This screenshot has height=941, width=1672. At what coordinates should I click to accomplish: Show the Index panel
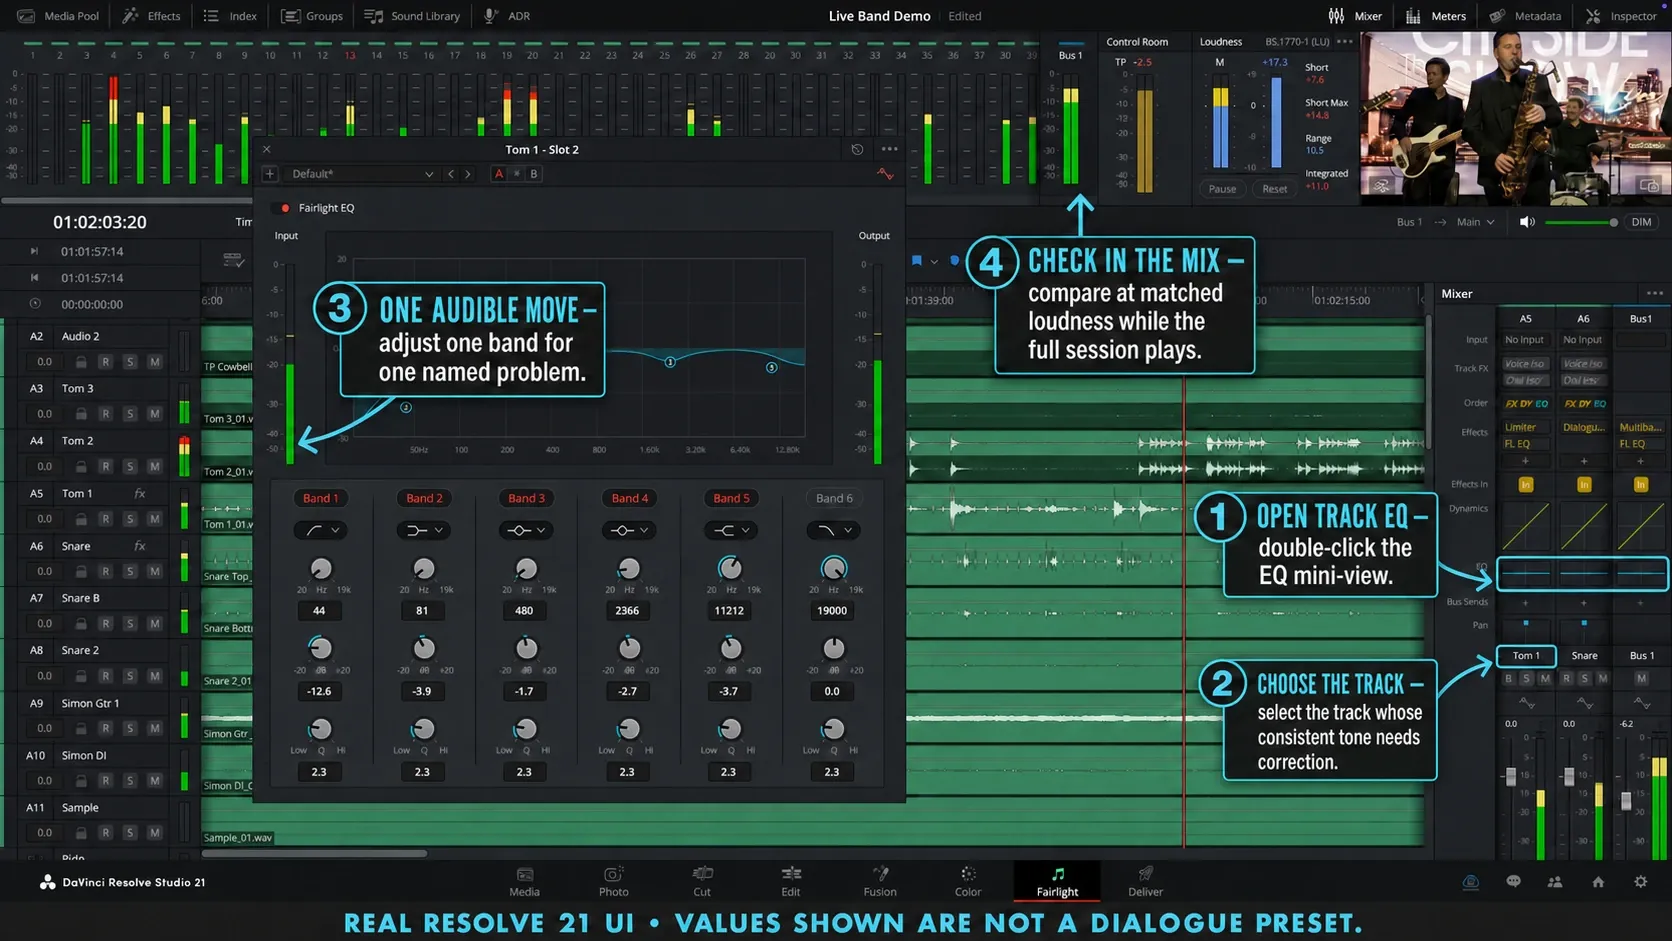pyautogui.click(x=230, y=16)
